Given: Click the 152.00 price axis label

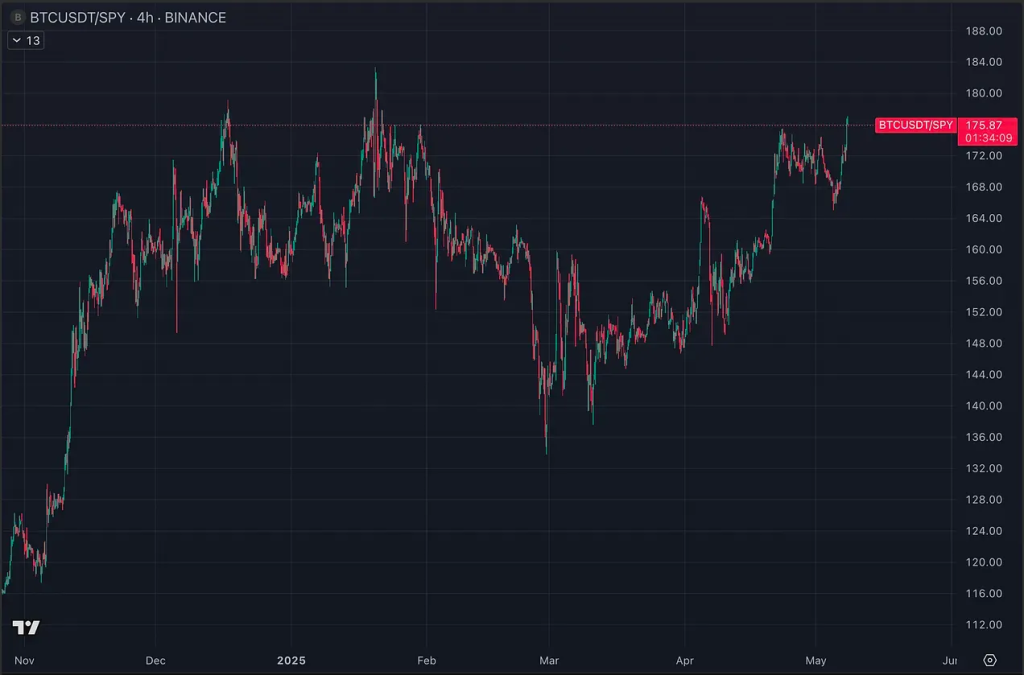Looking at the screenshot, I should tap(984, 312).
